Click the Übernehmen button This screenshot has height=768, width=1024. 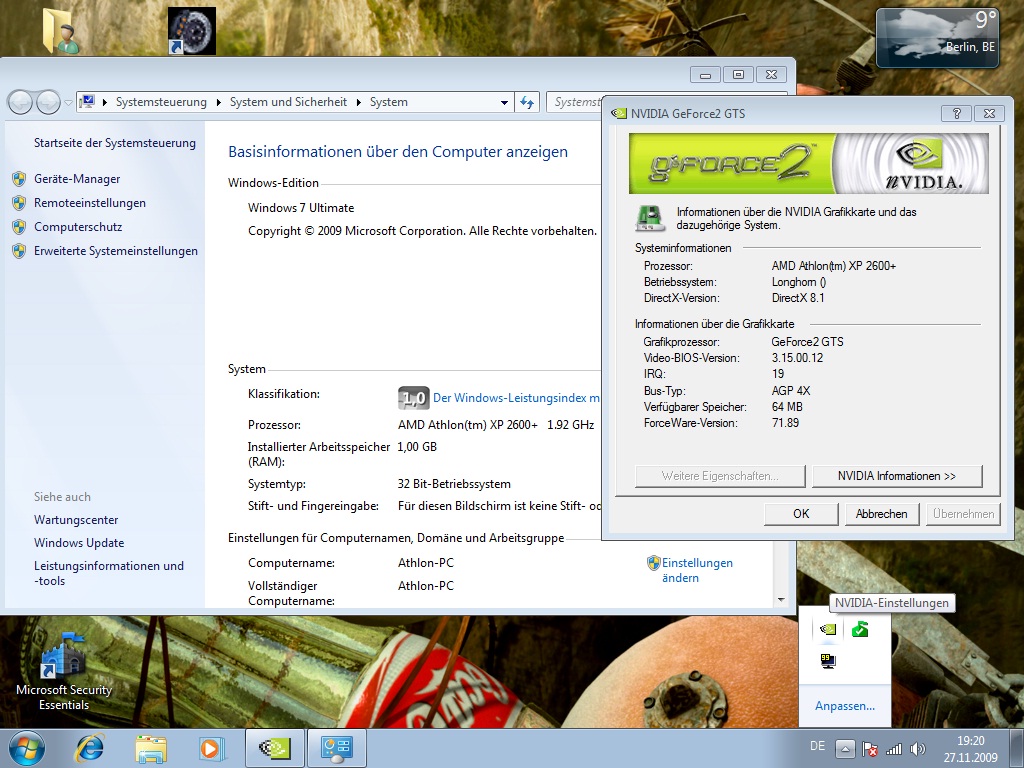point(963,514)
